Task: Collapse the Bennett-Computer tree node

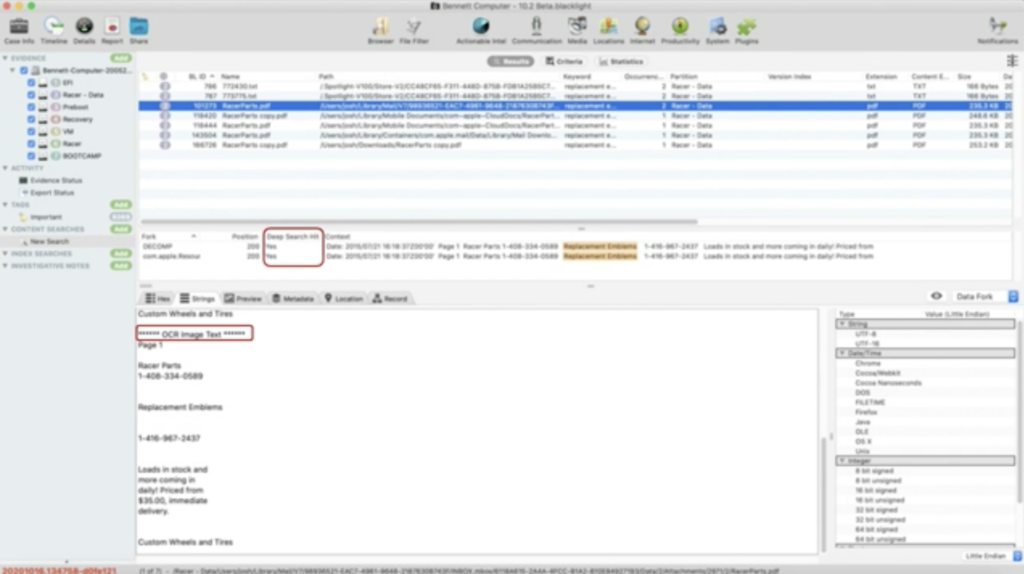Action: coord(12,71)
